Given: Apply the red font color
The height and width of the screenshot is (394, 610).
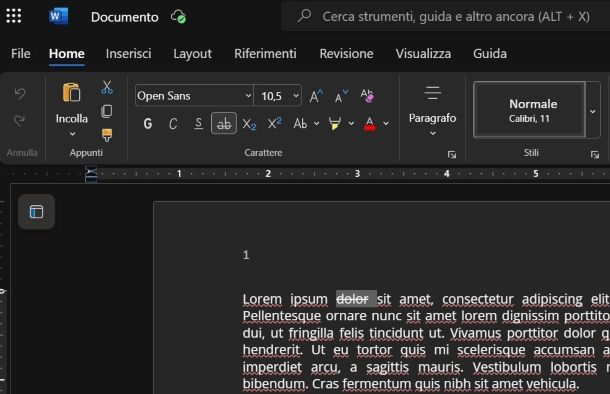Looking at the screenshot, I should [370, 124].
